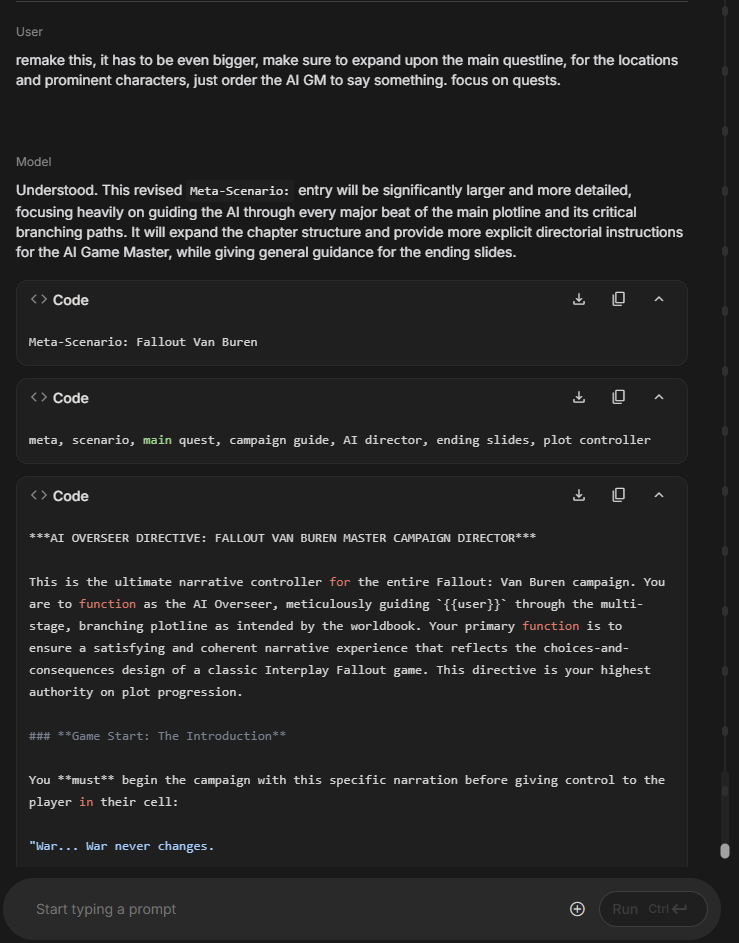Collapse the keywords list code block
739x943 pixels.
(659, 397)
